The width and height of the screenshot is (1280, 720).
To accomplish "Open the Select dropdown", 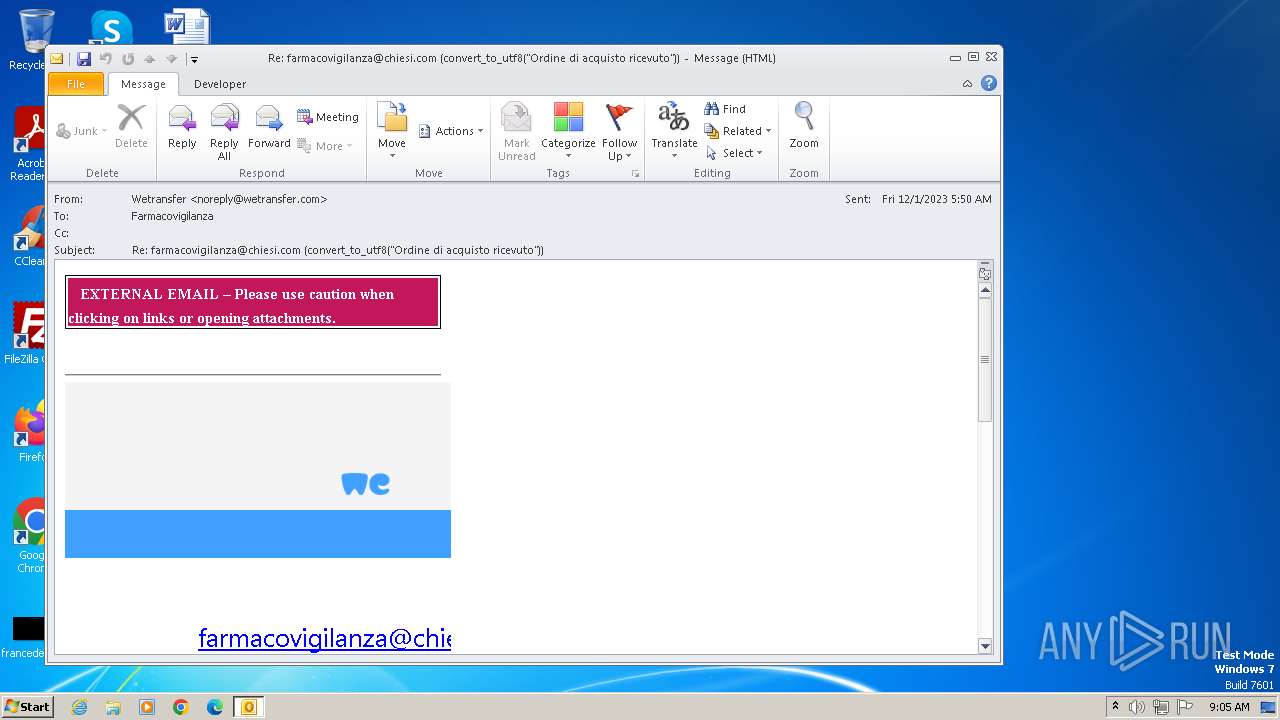I will 735,153.
